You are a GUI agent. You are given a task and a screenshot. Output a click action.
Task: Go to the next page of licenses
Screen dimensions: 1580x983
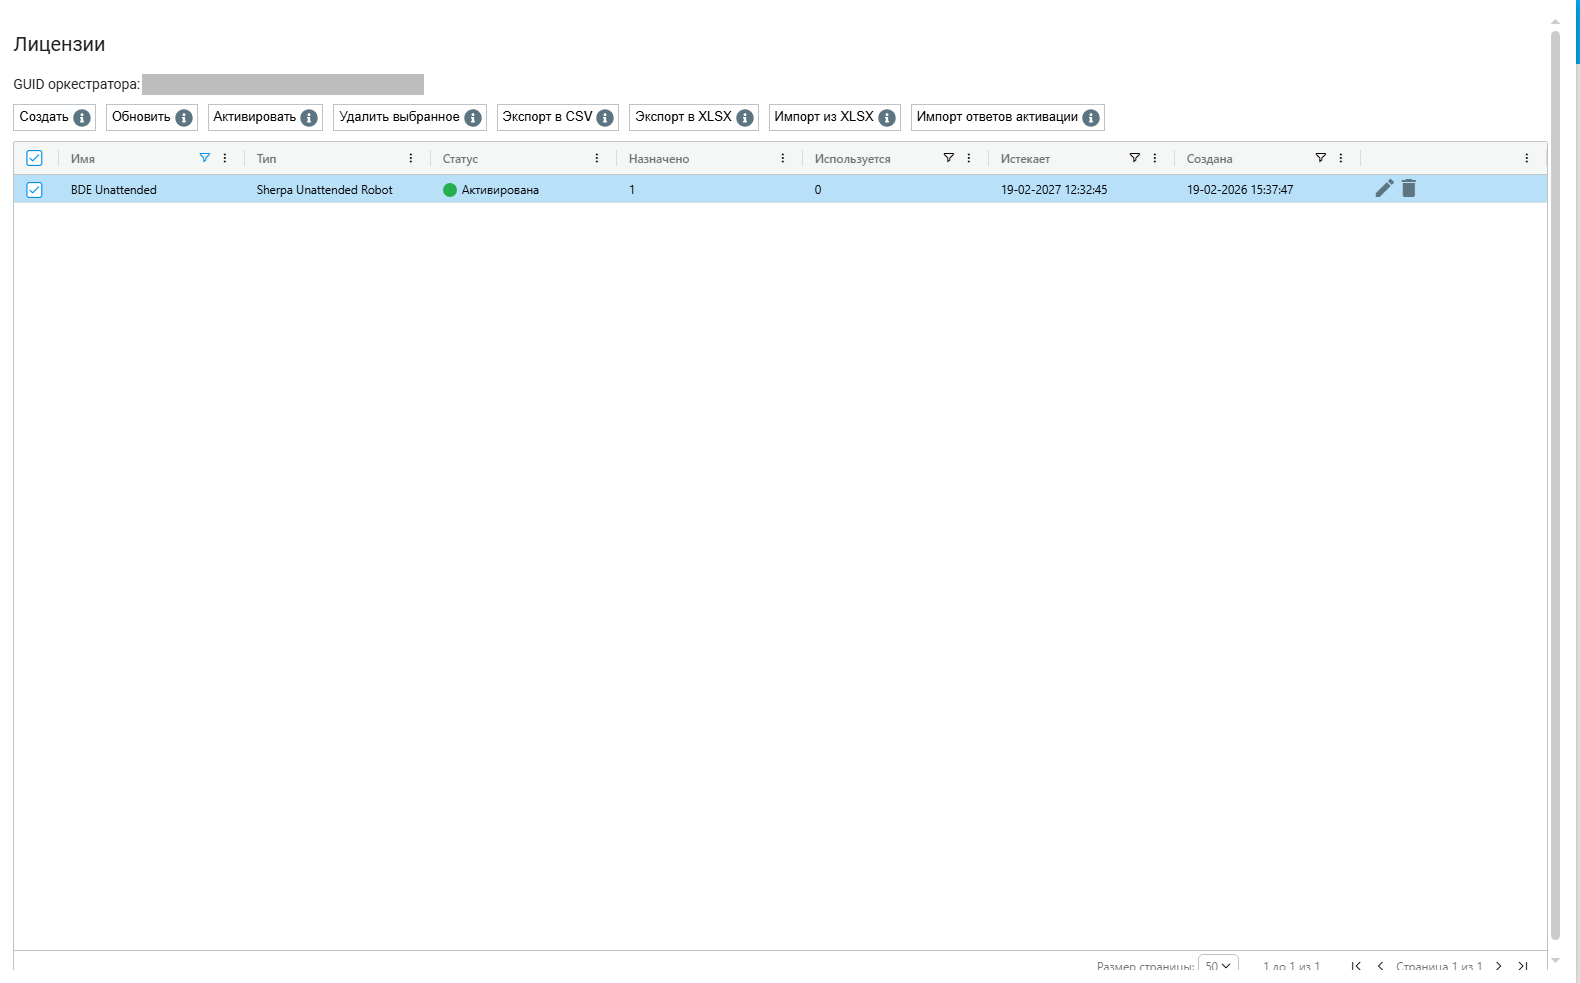click(x=1498, y=966)
